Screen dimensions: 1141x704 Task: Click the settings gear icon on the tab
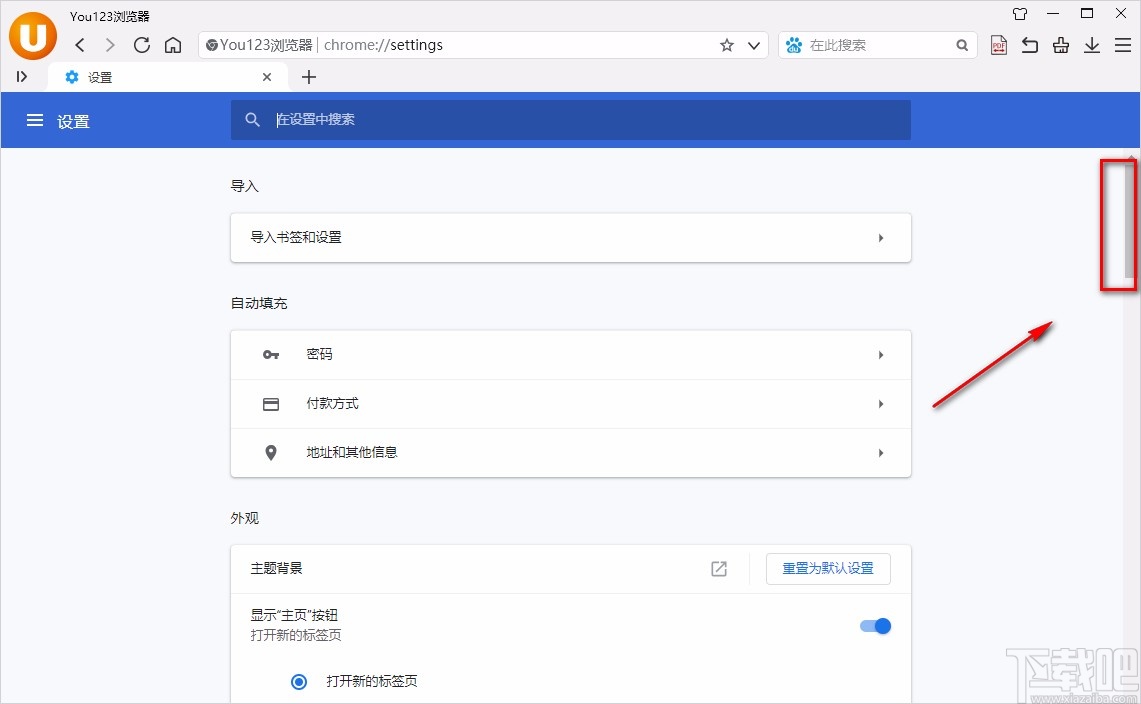coord(70,77)
